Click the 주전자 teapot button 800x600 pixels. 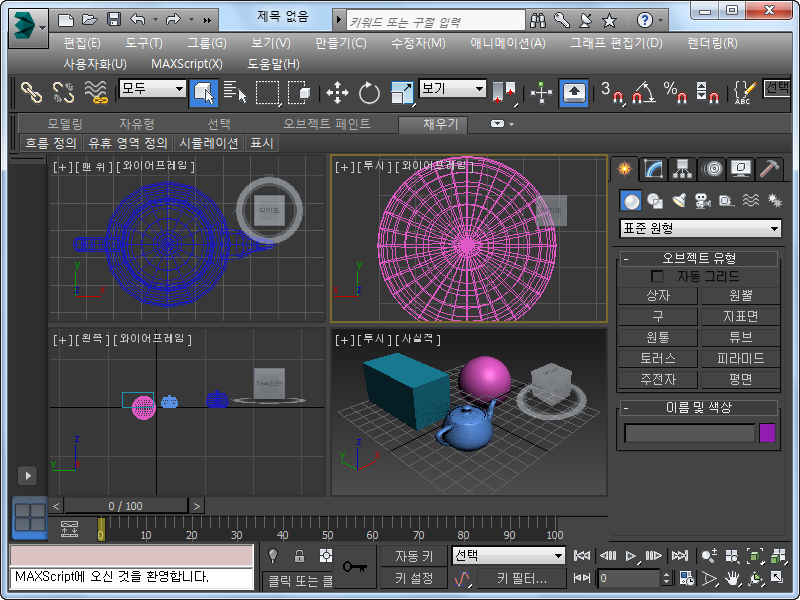coord(658,379)
